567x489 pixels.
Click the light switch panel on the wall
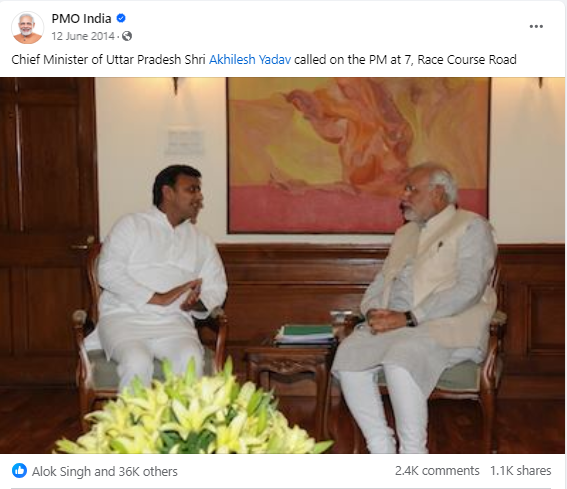tap(185, 141)
